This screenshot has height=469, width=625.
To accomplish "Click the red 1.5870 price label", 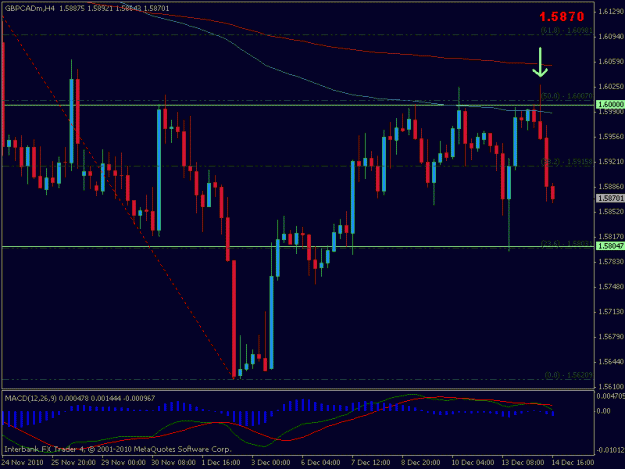I will (x=562, y=16).
